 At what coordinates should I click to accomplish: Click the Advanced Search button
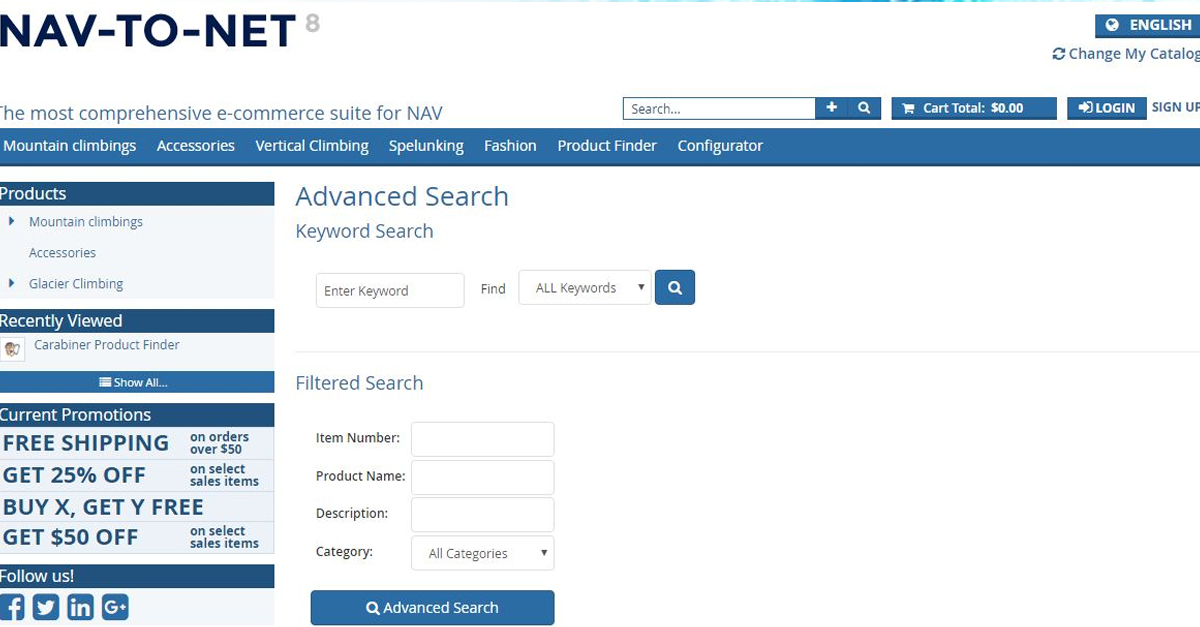[x=432, y=607]
